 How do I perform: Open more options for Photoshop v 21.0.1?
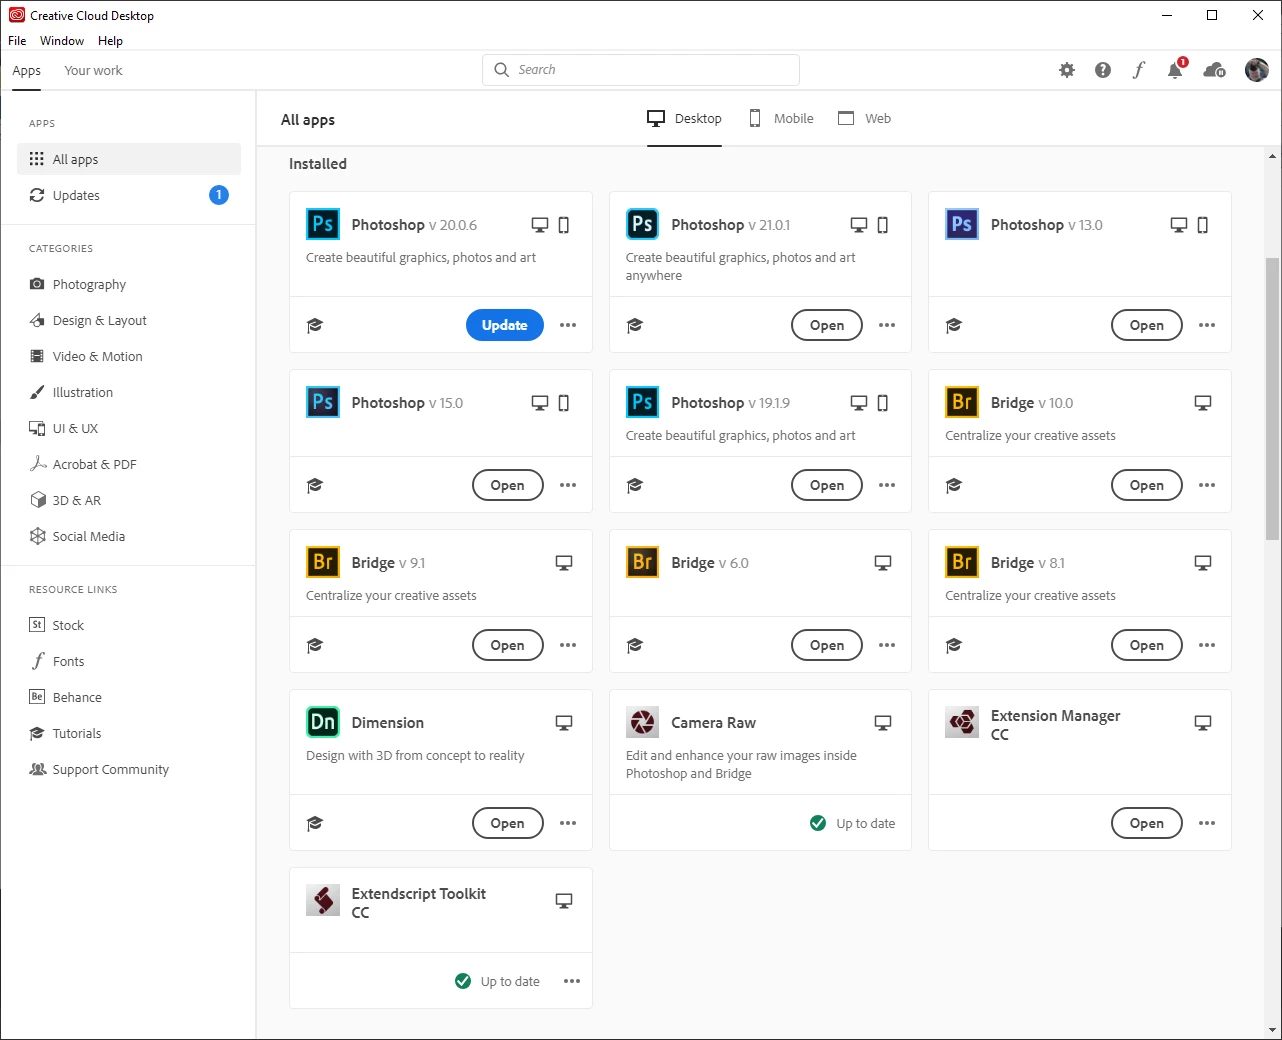click(887, 325)
